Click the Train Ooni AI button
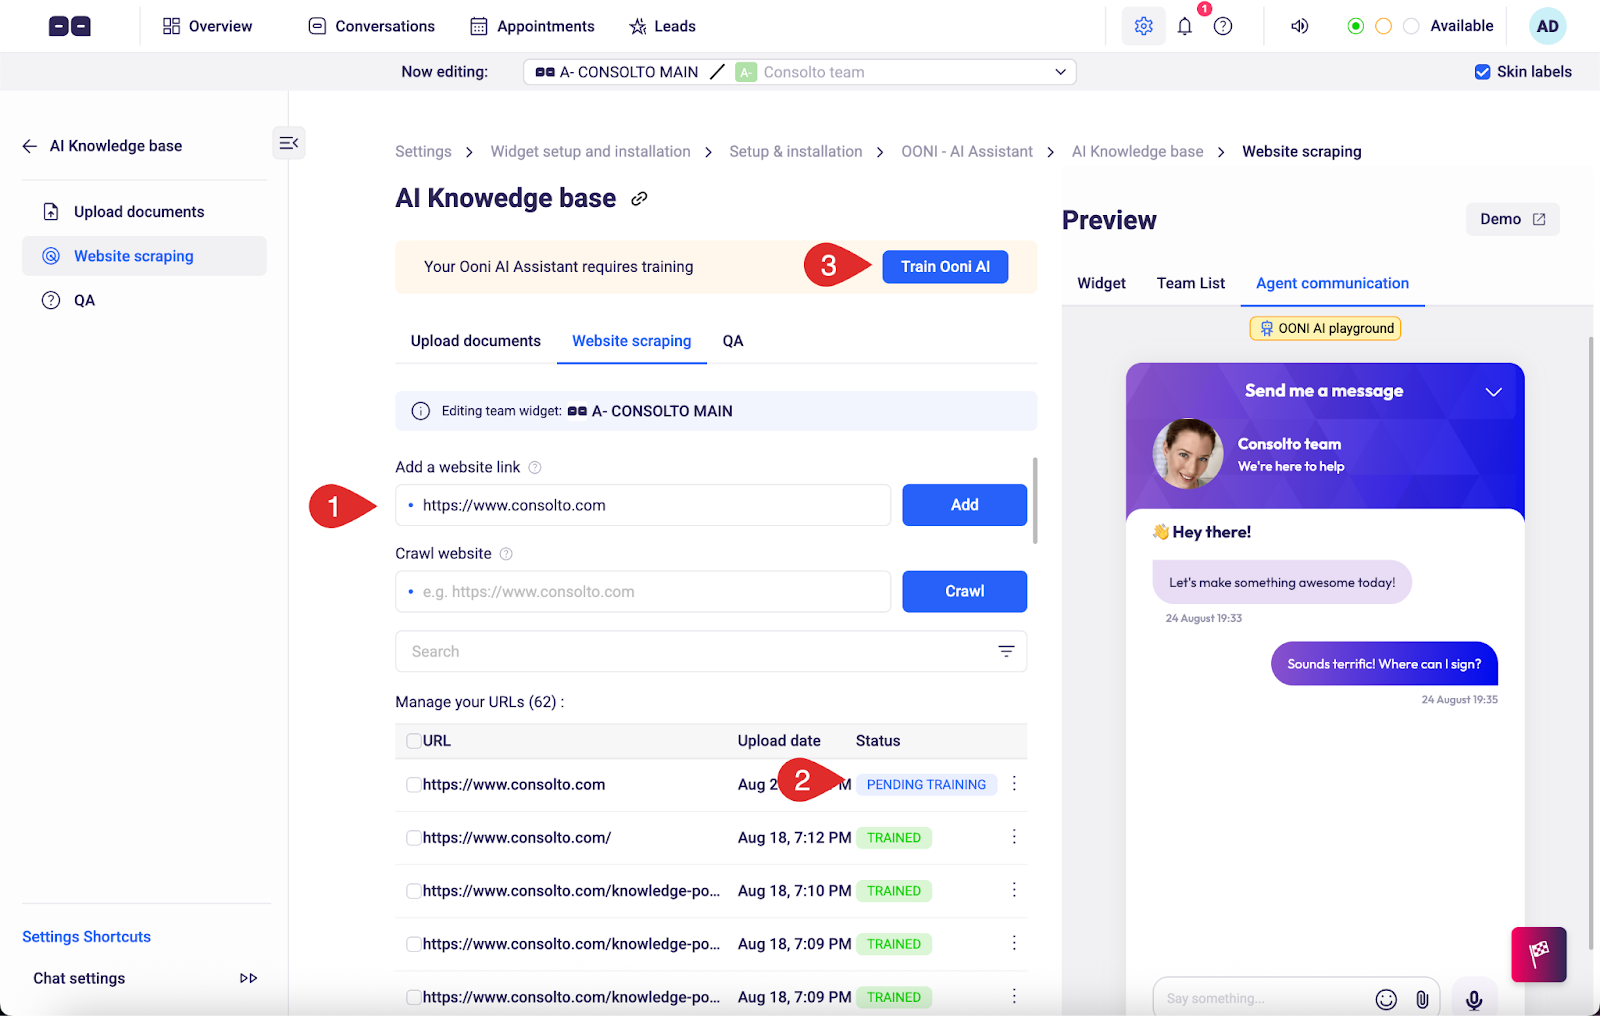 [945, 267]
